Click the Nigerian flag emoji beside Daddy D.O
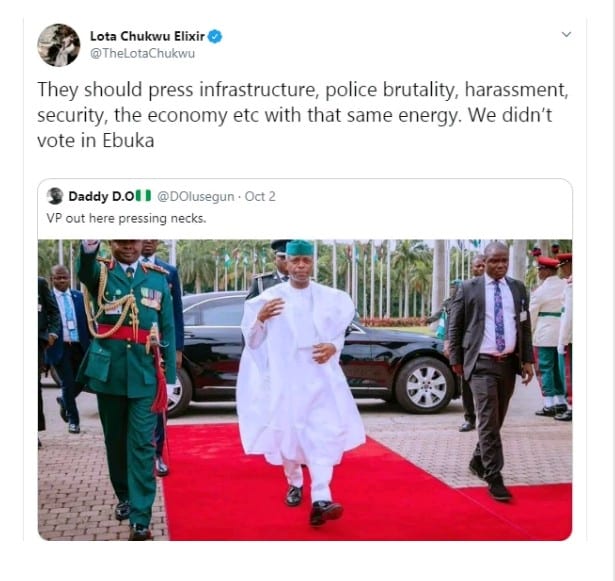Viewport: 615px width, 581px height. pos(143,196)
